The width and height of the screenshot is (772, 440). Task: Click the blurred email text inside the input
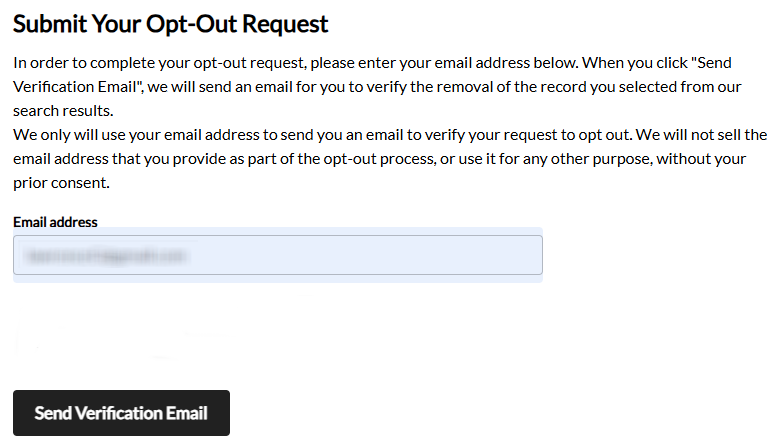point(108,256)
